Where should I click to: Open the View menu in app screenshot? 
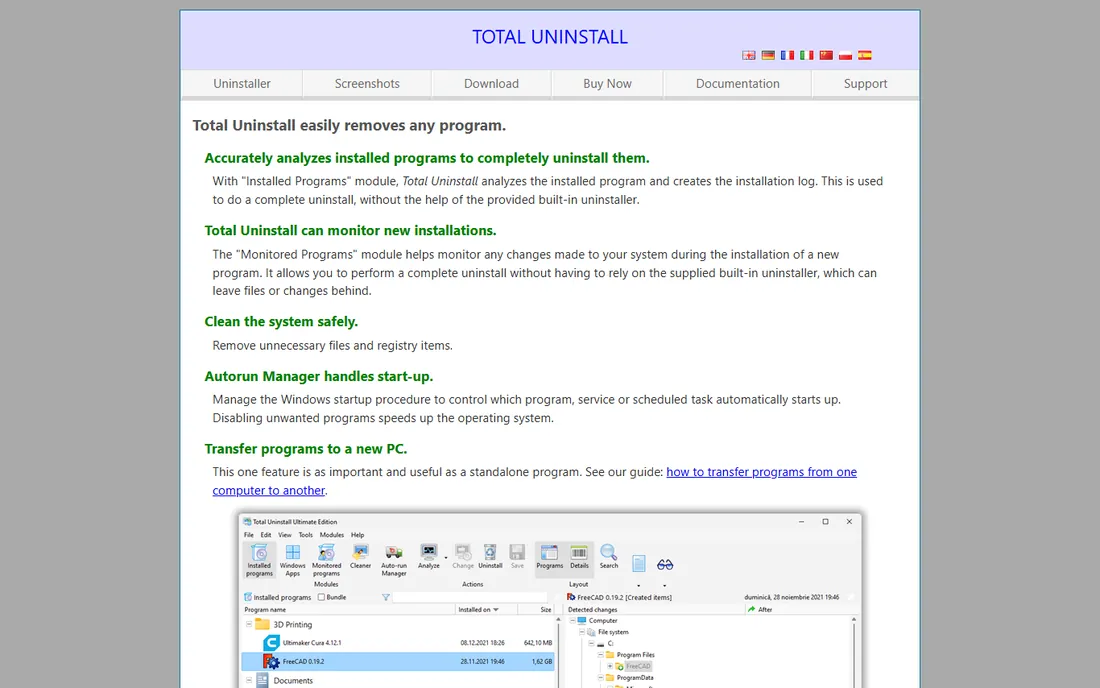(x=285, y=535)
